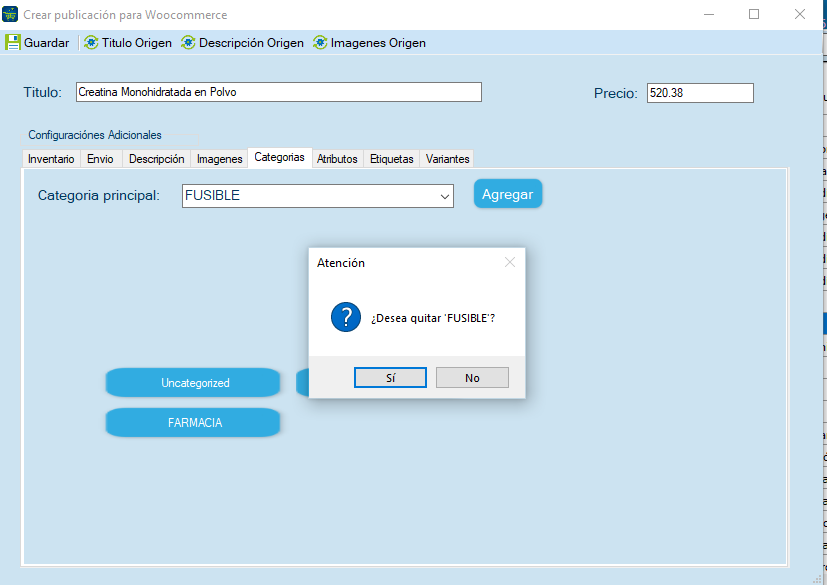This screenshot has width=827, height=585.
Task: Click the Uncategorized category pill
Action: (193, 382)
